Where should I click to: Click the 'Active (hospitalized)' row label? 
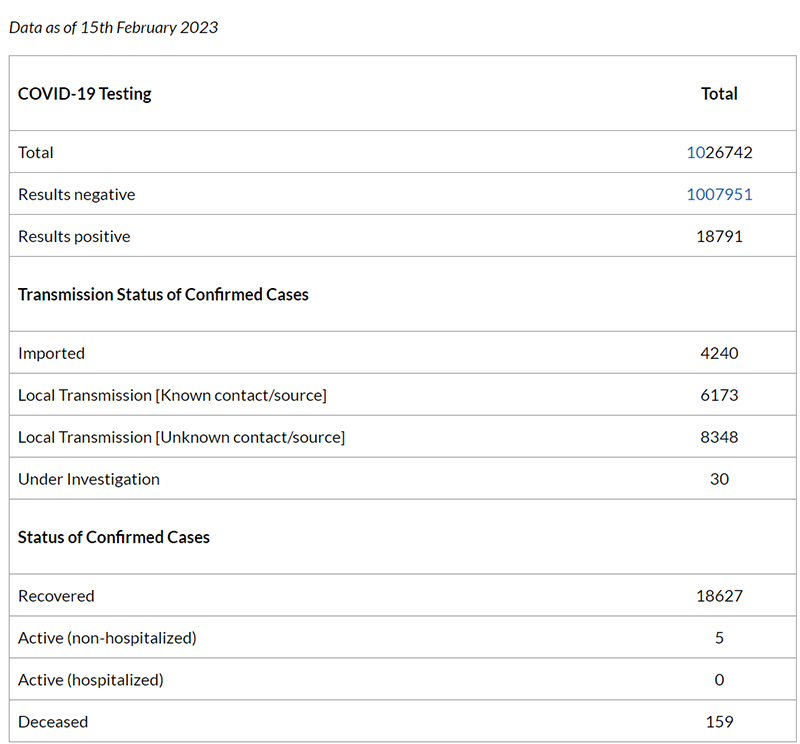[91, 680]
